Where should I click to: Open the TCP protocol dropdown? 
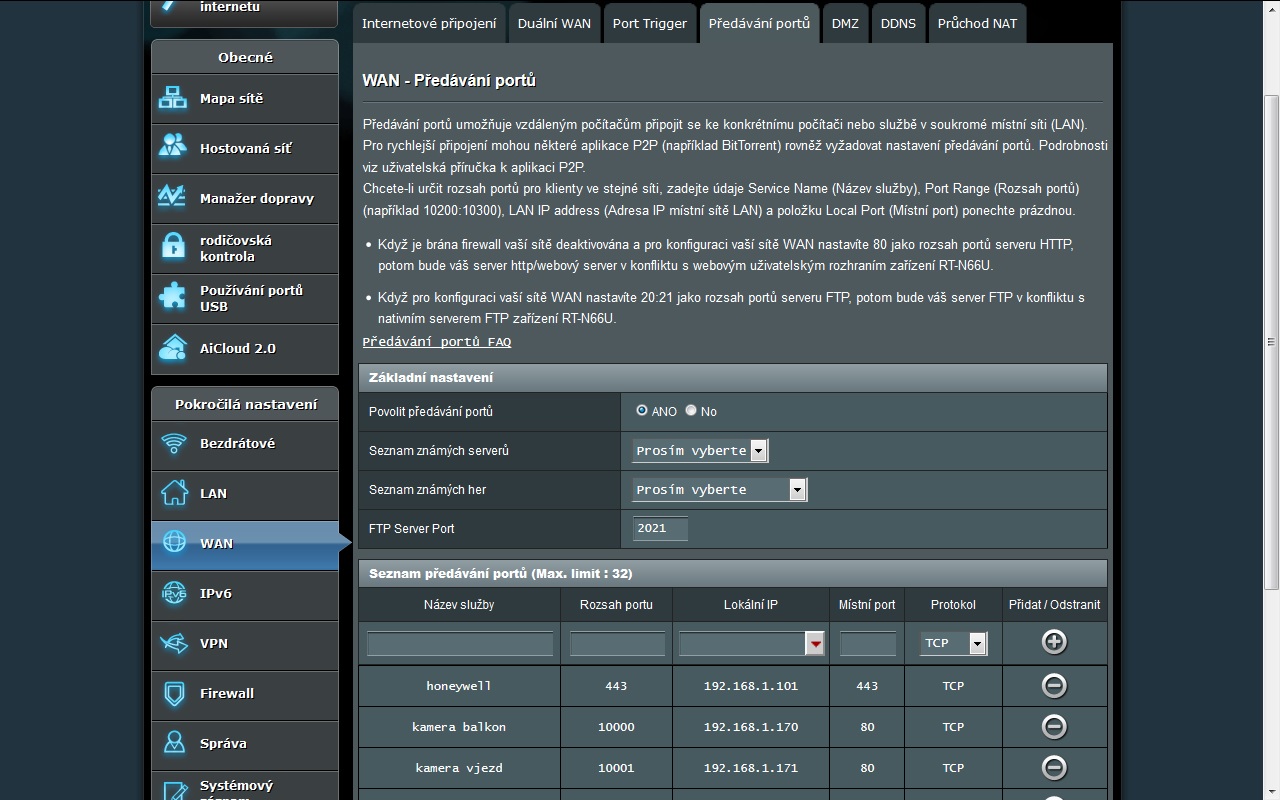(x=977, y=643)
